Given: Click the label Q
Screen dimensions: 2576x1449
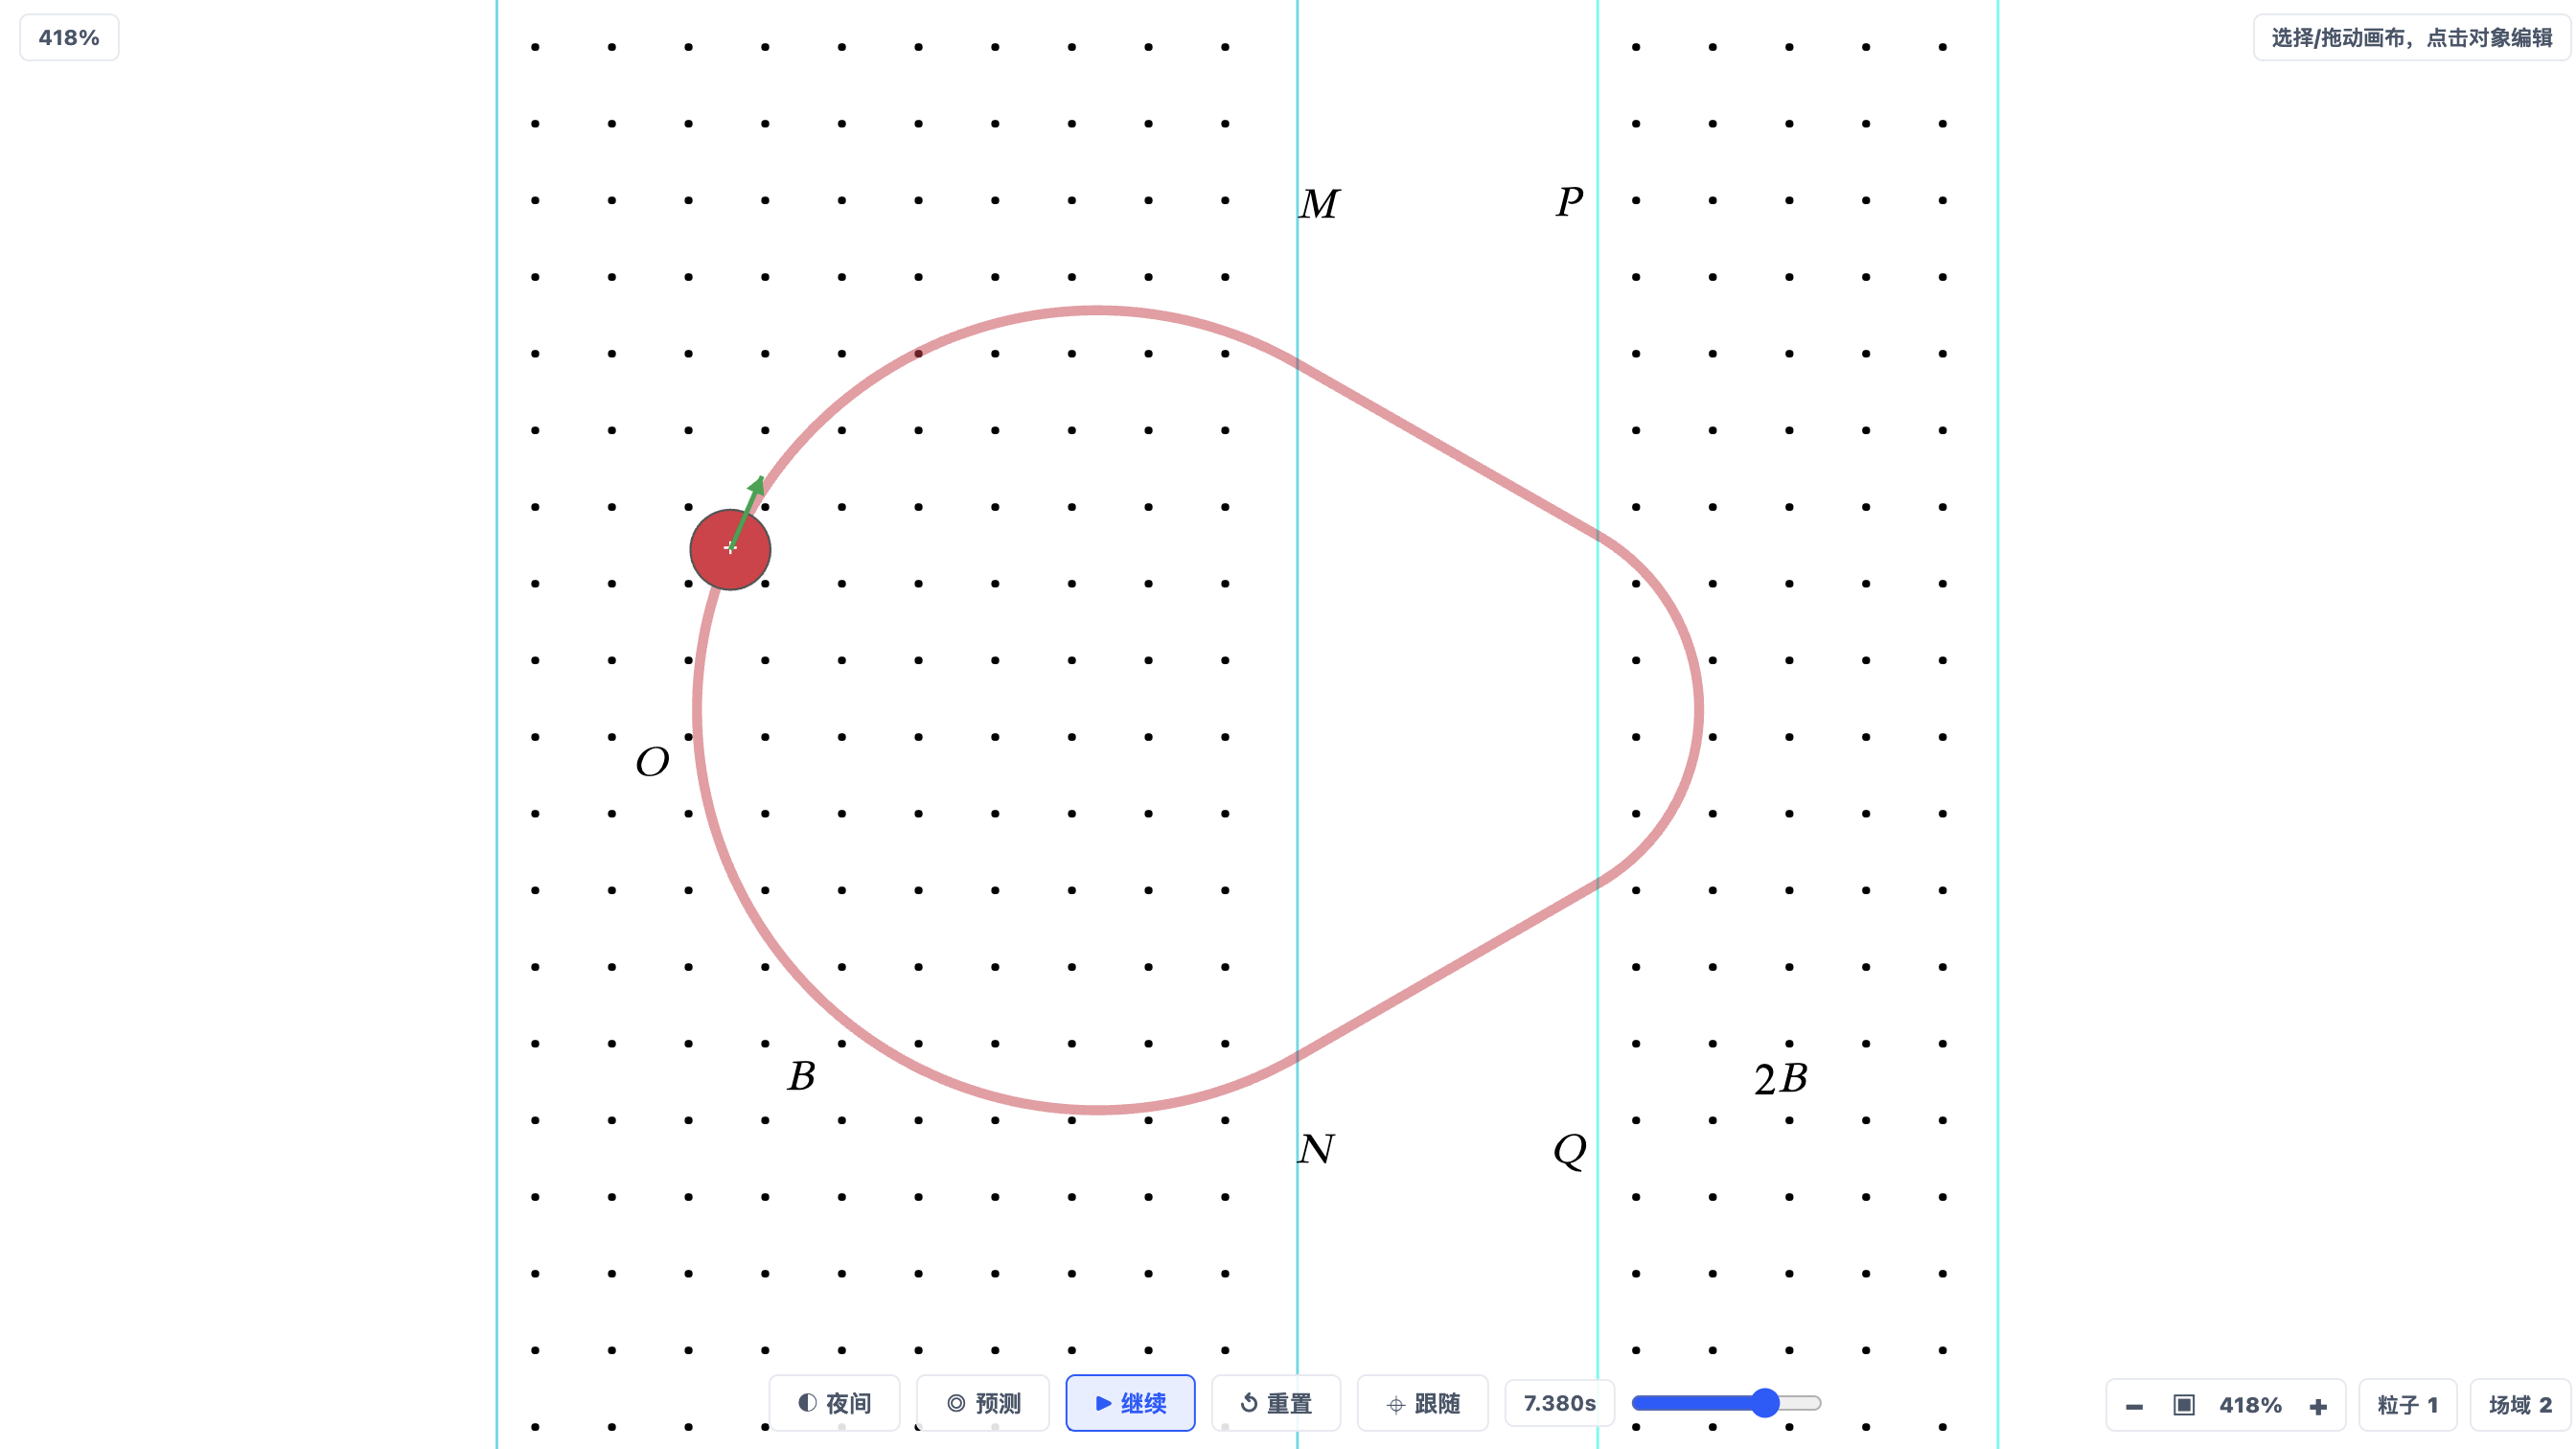Looking at the screenshot, I should point(1570,1151).
